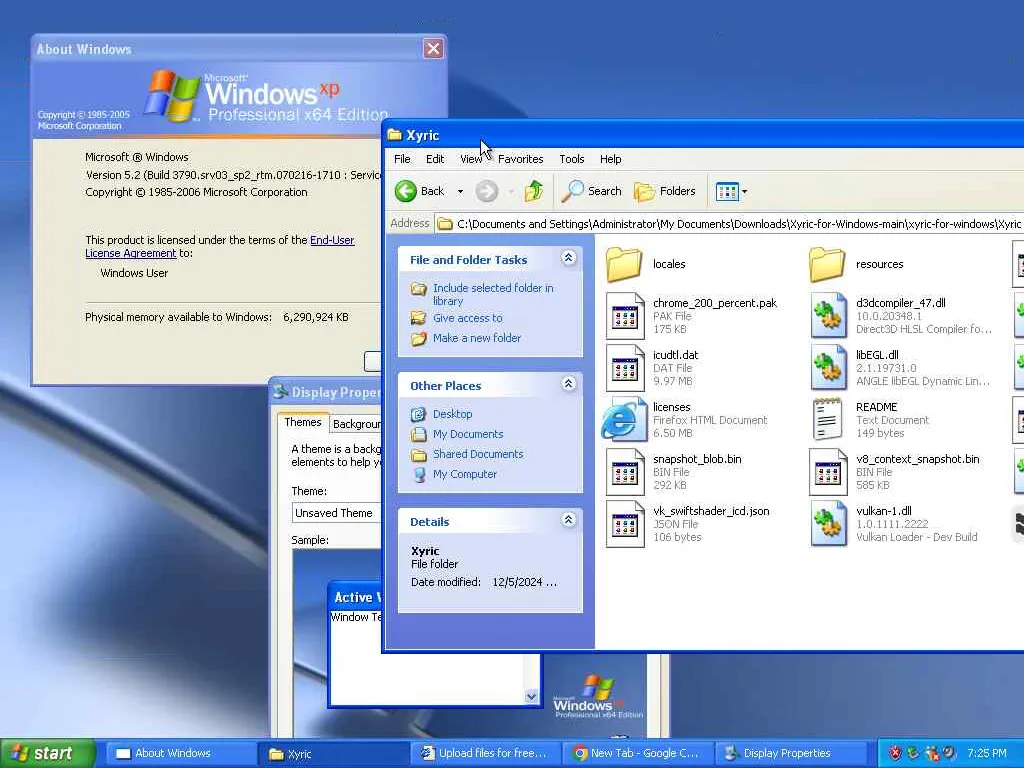Open the Tools menu

tap(571, 159)
